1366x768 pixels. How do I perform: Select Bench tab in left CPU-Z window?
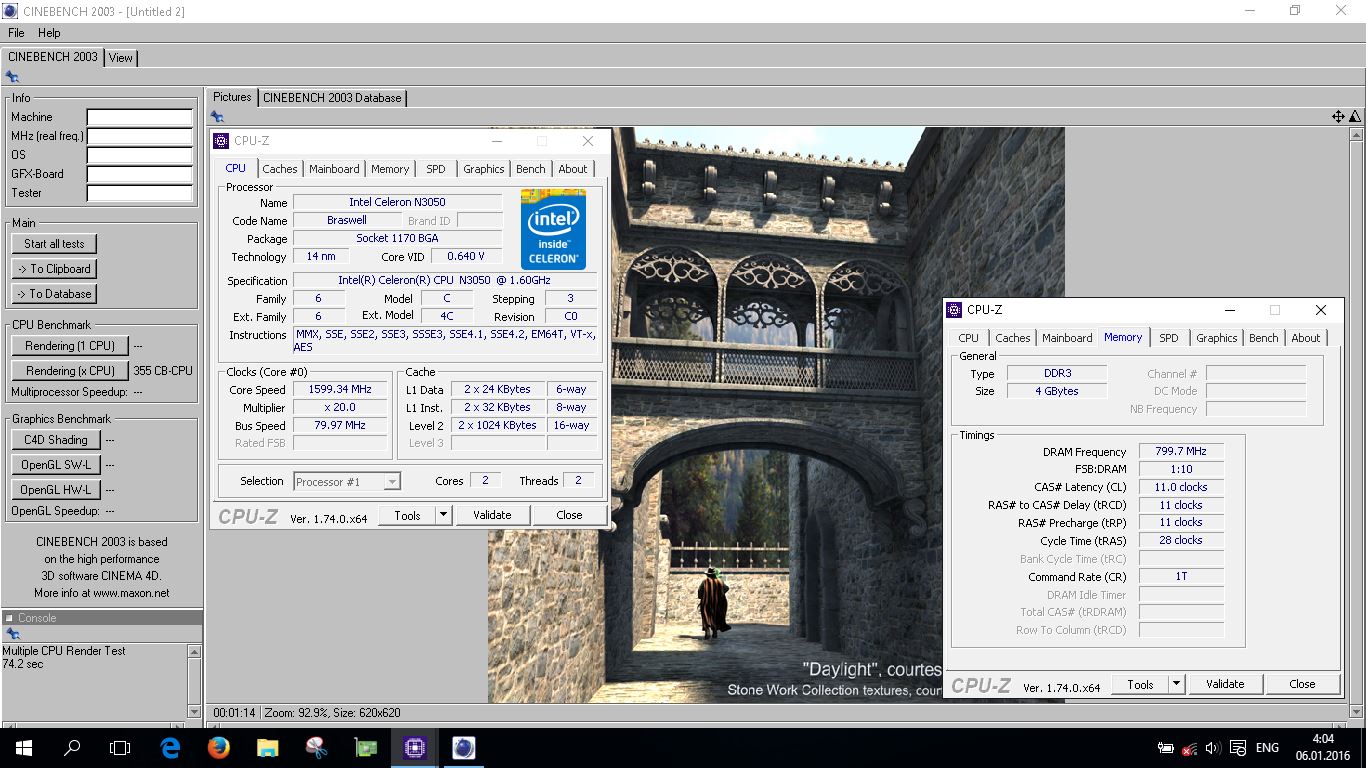click(x=531, y=169)
